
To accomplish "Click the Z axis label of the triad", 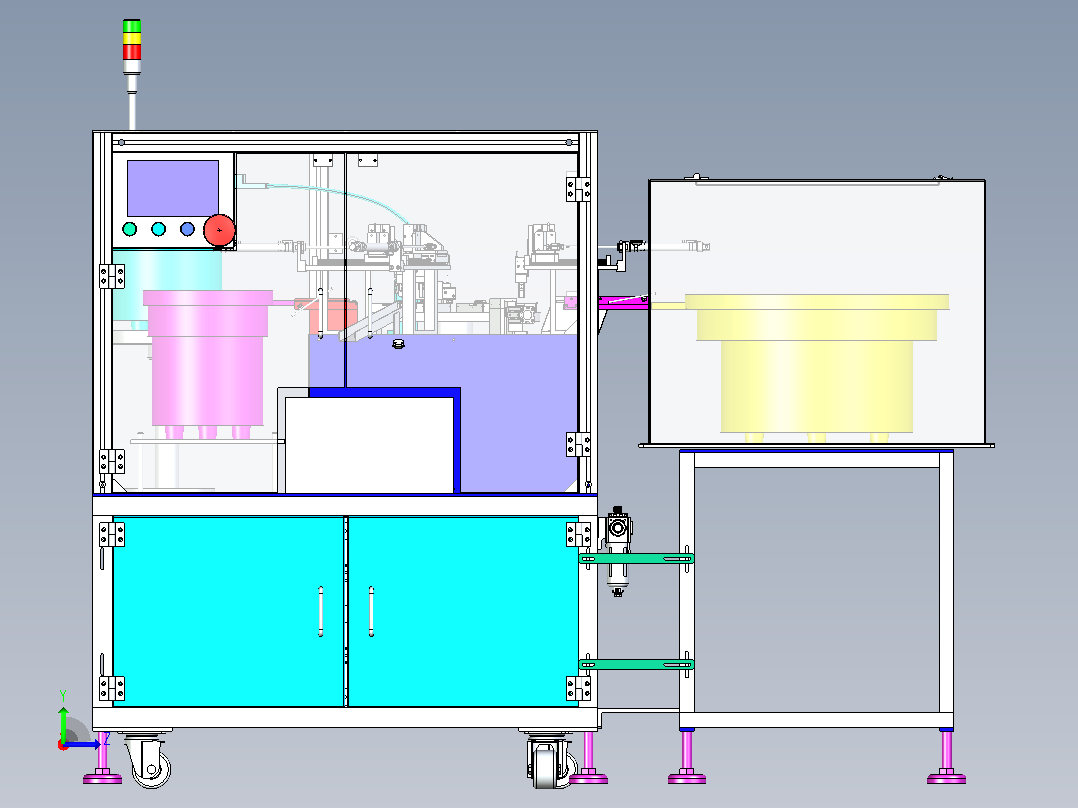I will pyautogui.click(x=107, y=740).
